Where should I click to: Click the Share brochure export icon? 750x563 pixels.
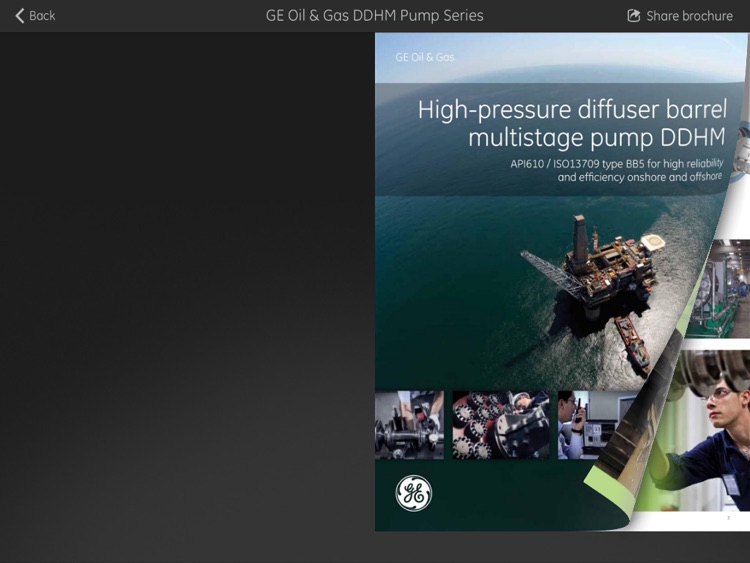tap(633, 15)
